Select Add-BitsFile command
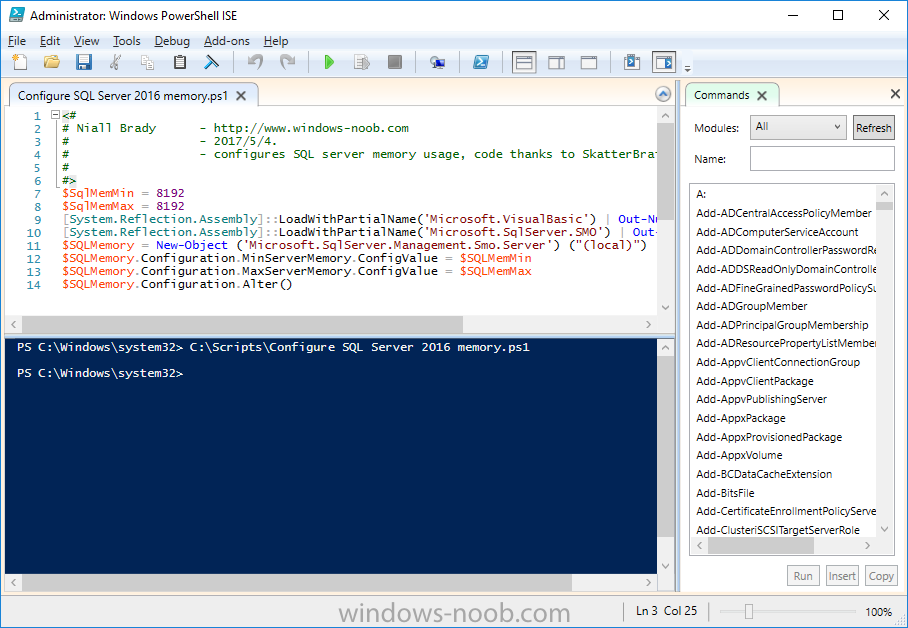The height and width of the screenshot is (628, 908). coord(725,493)
